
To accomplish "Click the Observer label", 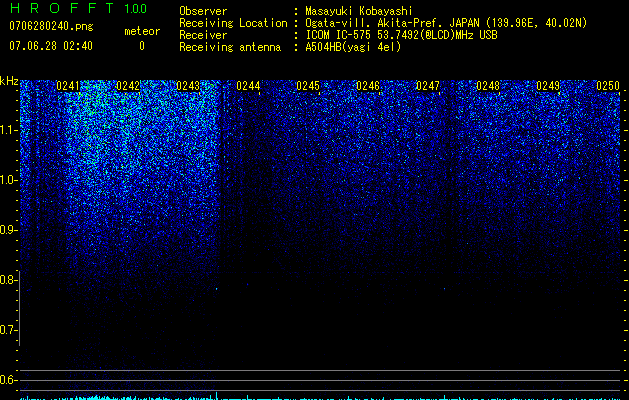I will tap(203, 11).
